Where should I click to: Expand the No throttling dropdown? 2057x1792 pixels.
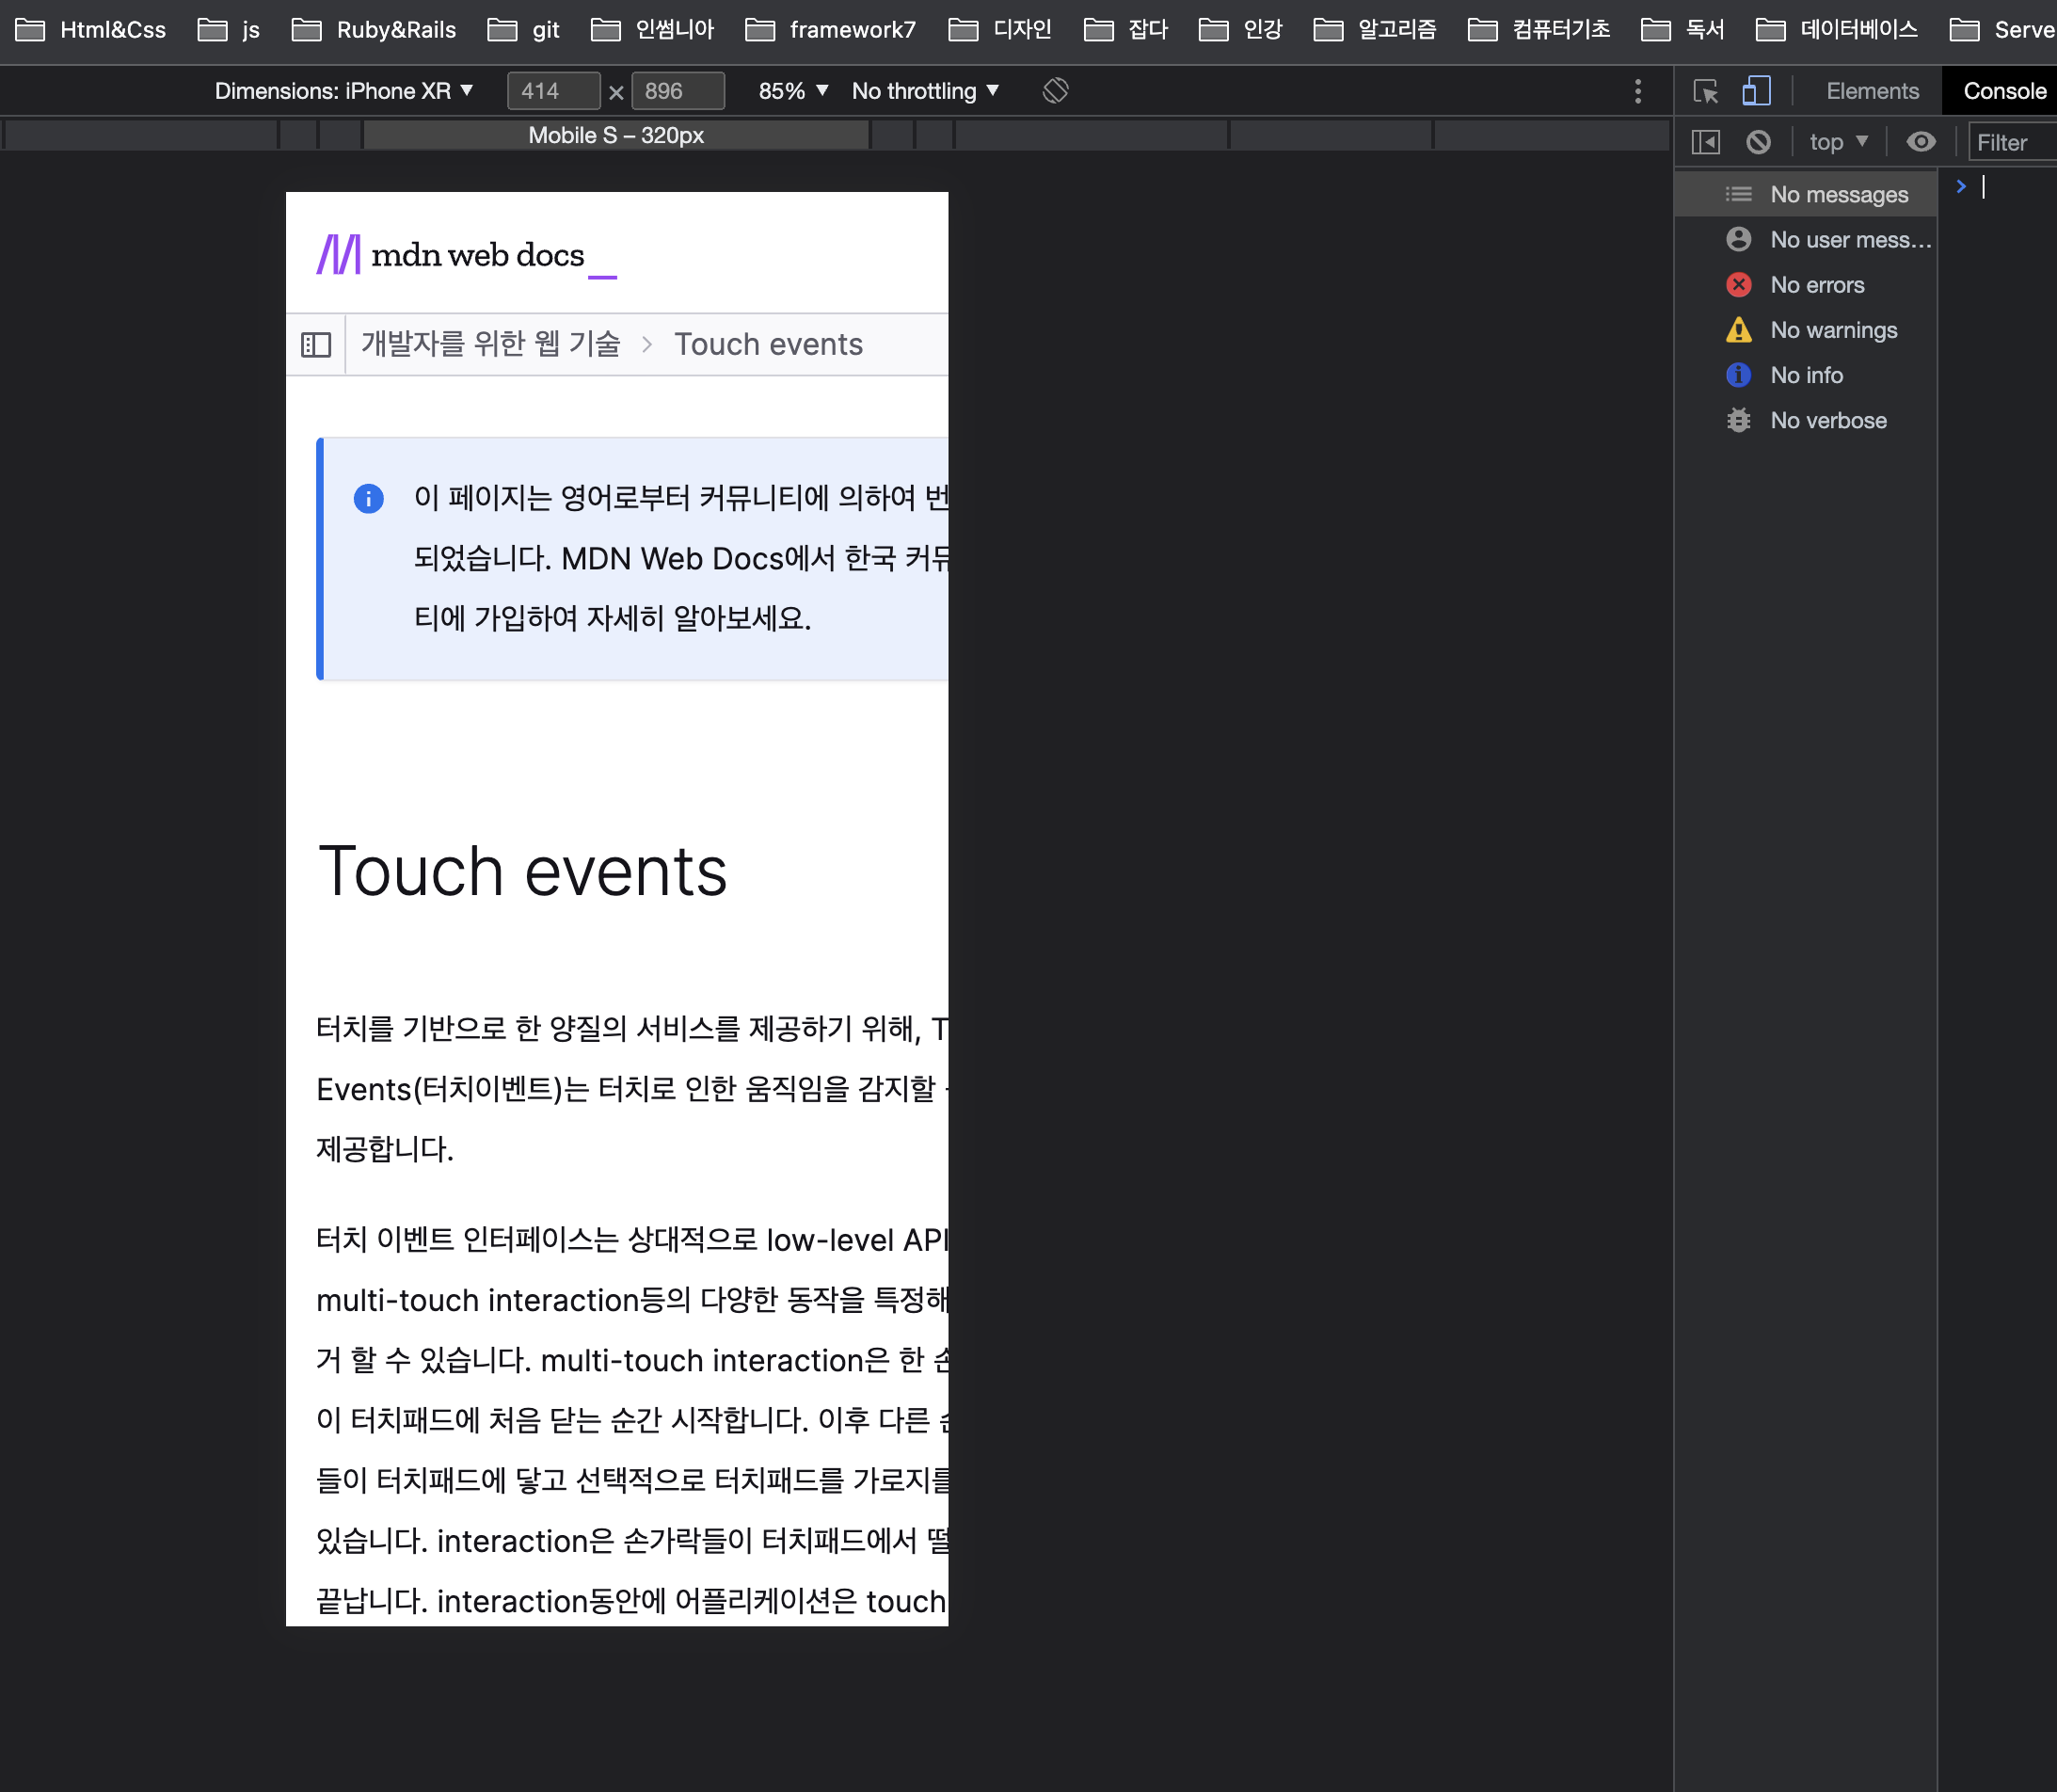tap(925, 91)
